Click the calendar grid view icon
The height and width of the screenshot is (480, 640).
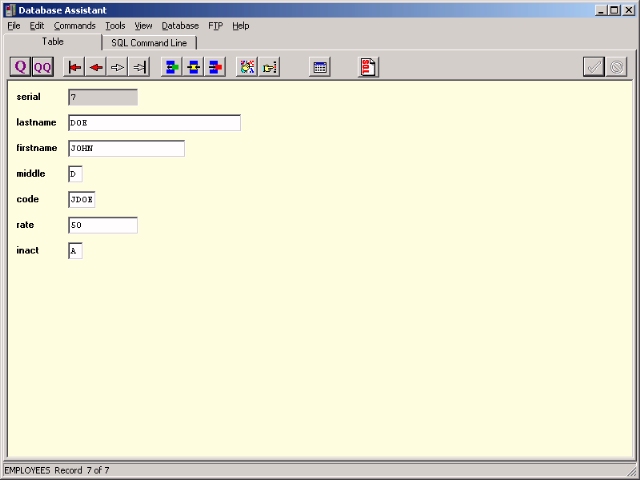[320, 67]
